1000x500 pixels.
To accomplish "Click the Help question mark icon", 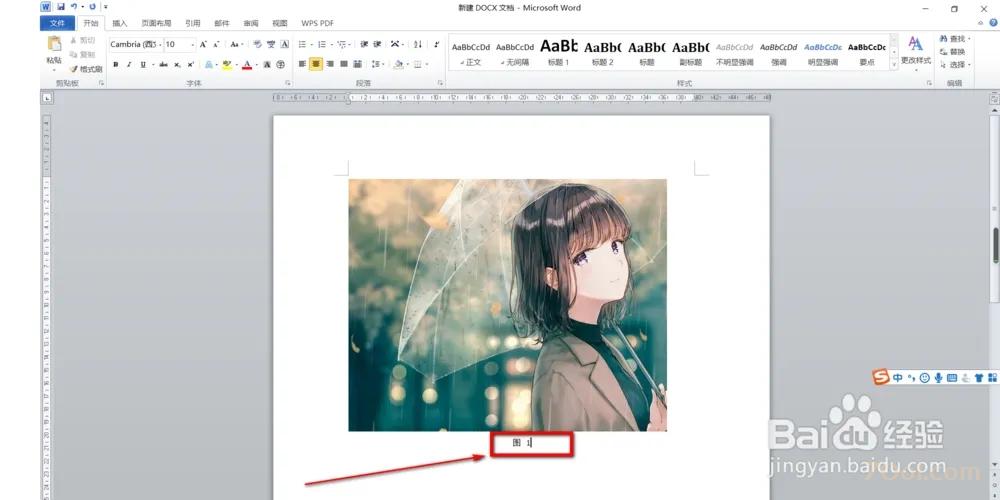I will pos(992,23).
